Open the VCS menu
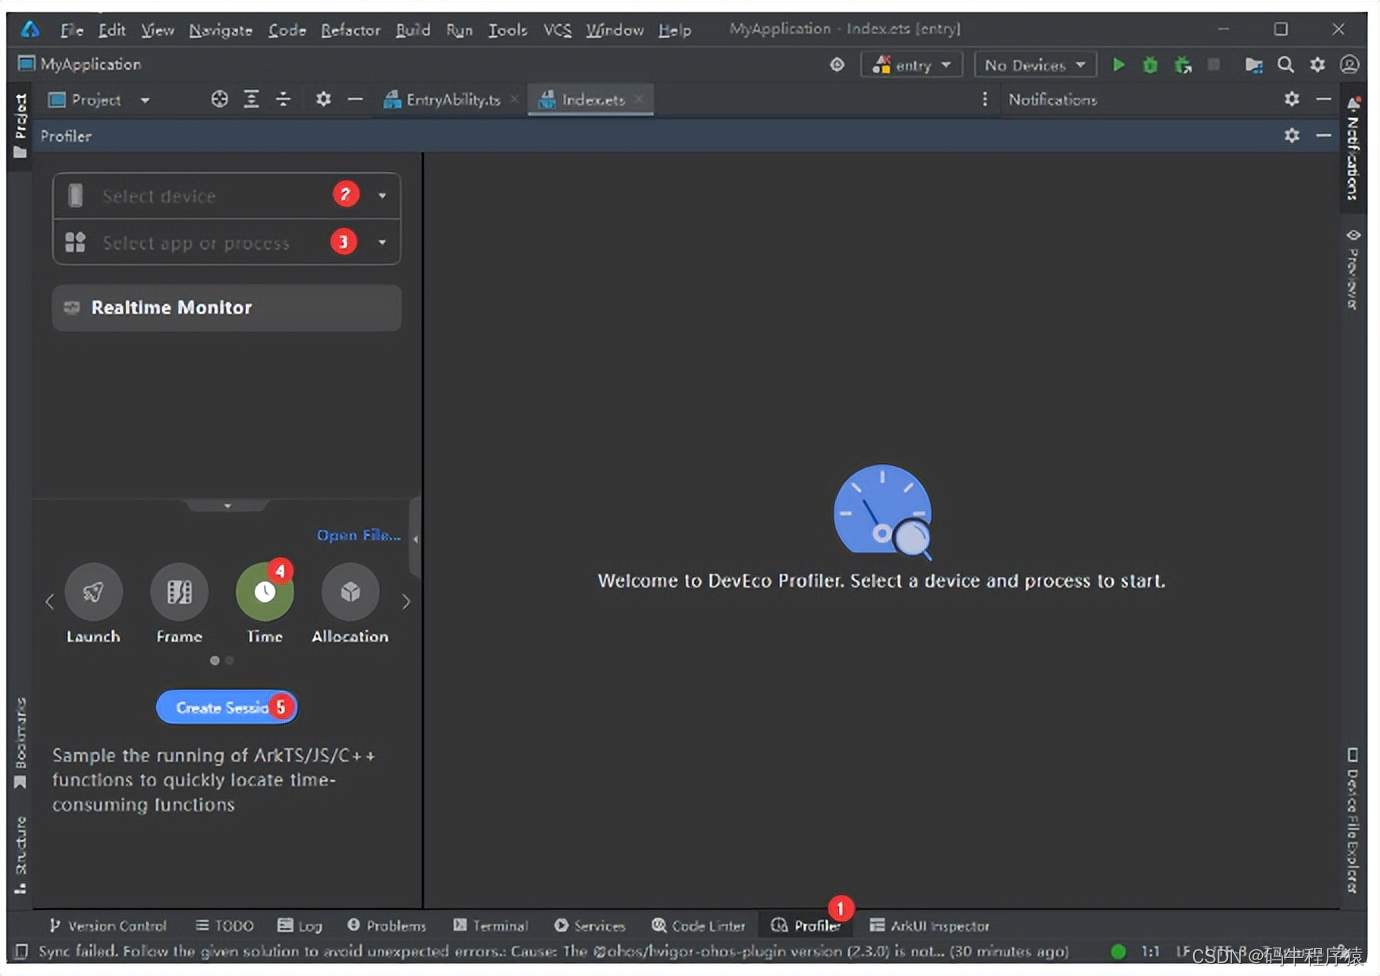 click(557, 30)
